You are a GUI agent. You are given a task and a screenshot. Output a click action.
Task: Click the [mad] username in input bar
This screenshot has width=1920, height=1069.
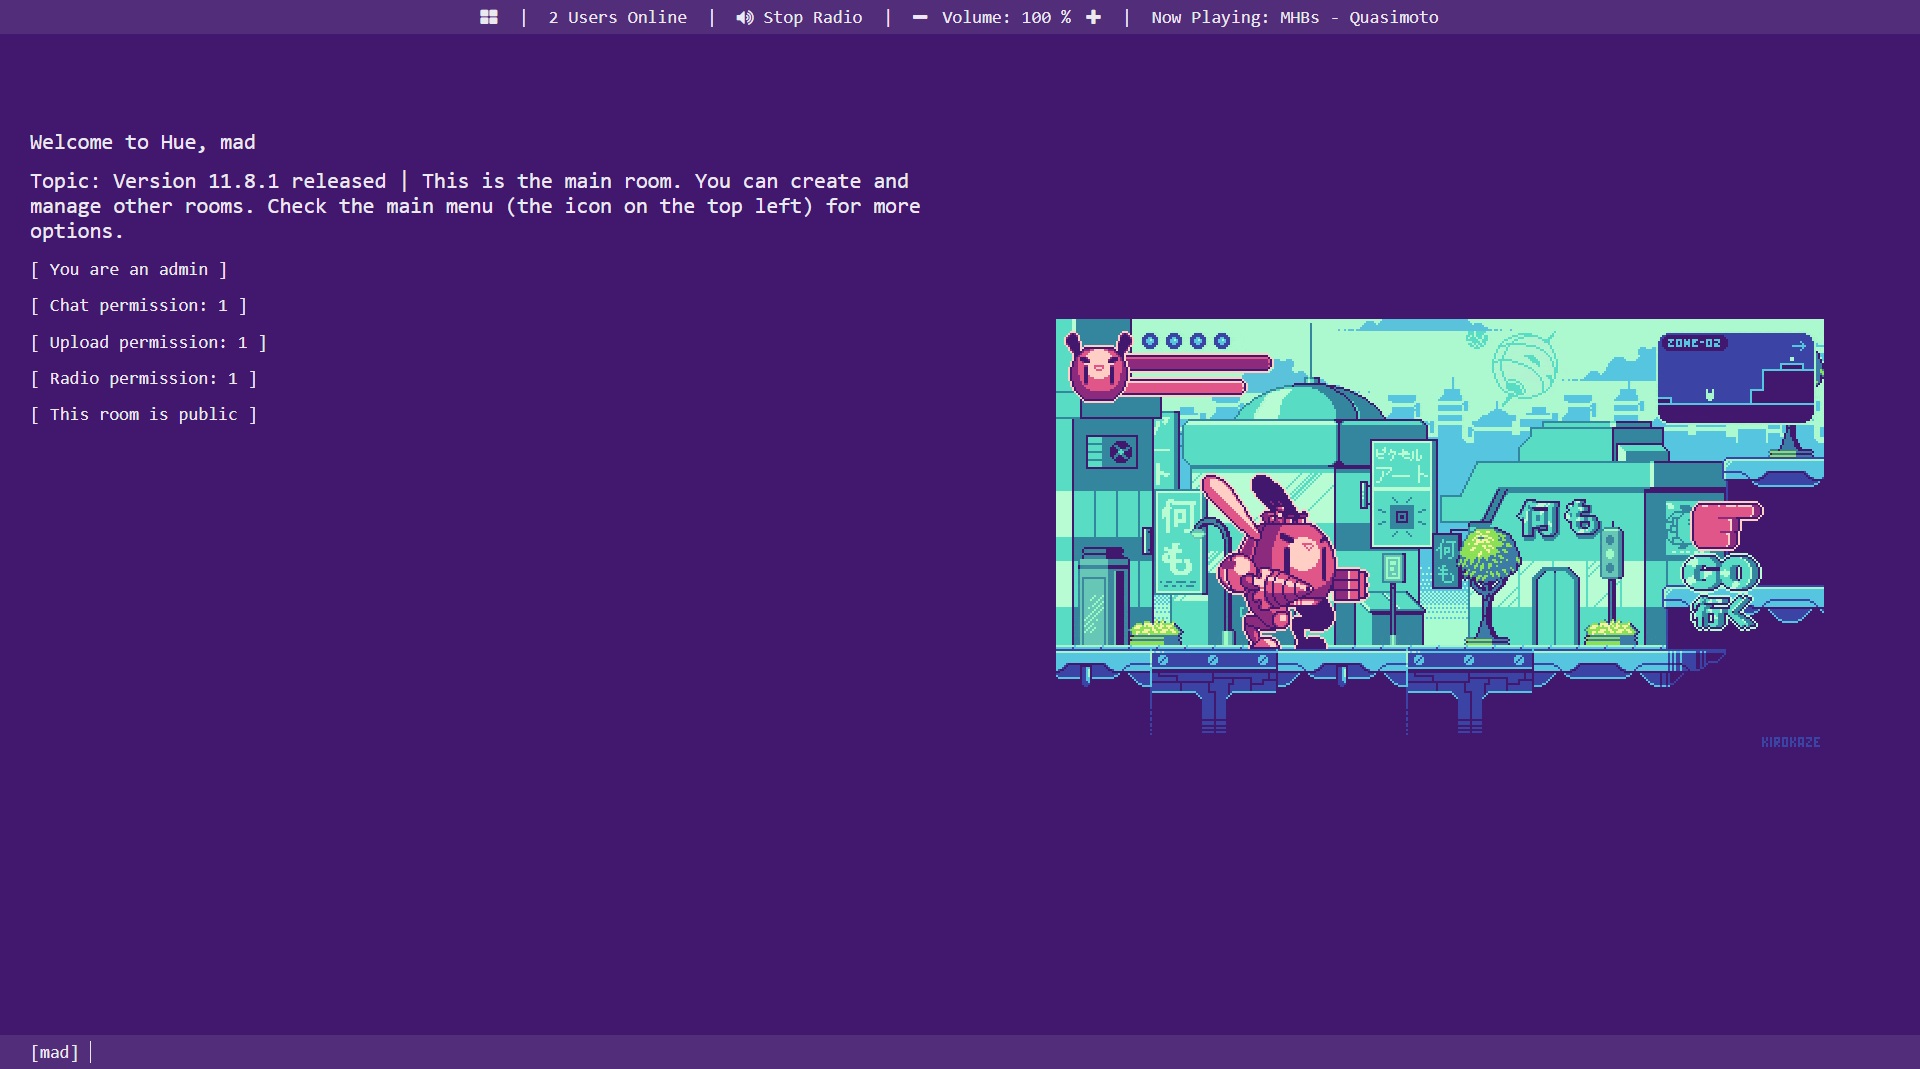[54, 1052]
